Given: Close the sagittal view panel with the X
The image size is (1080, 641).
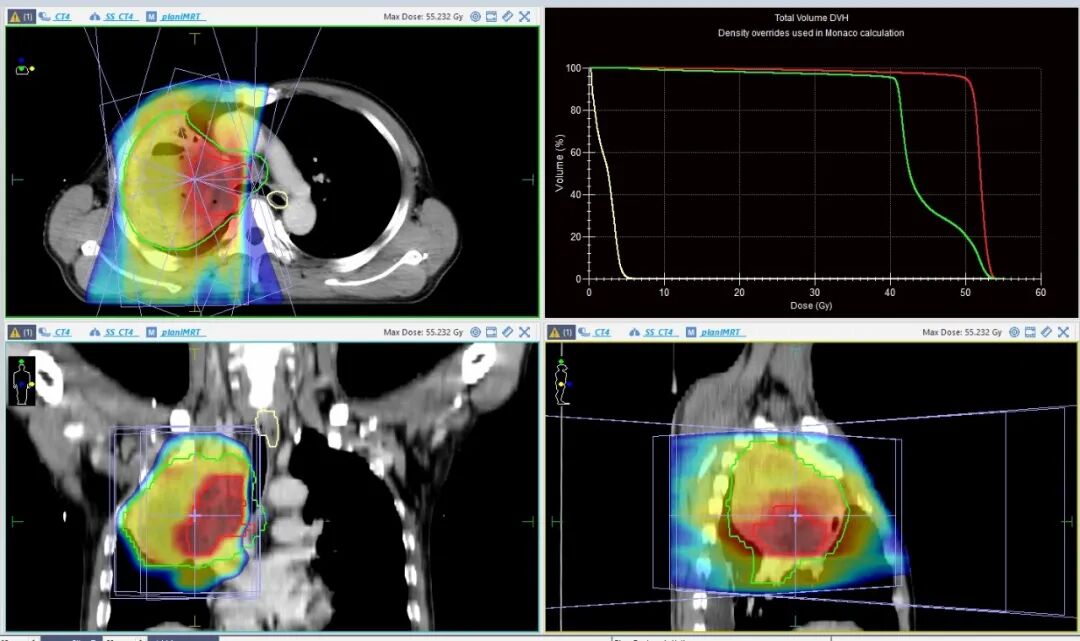Looking at the screenshot, I should [1063, 332].
